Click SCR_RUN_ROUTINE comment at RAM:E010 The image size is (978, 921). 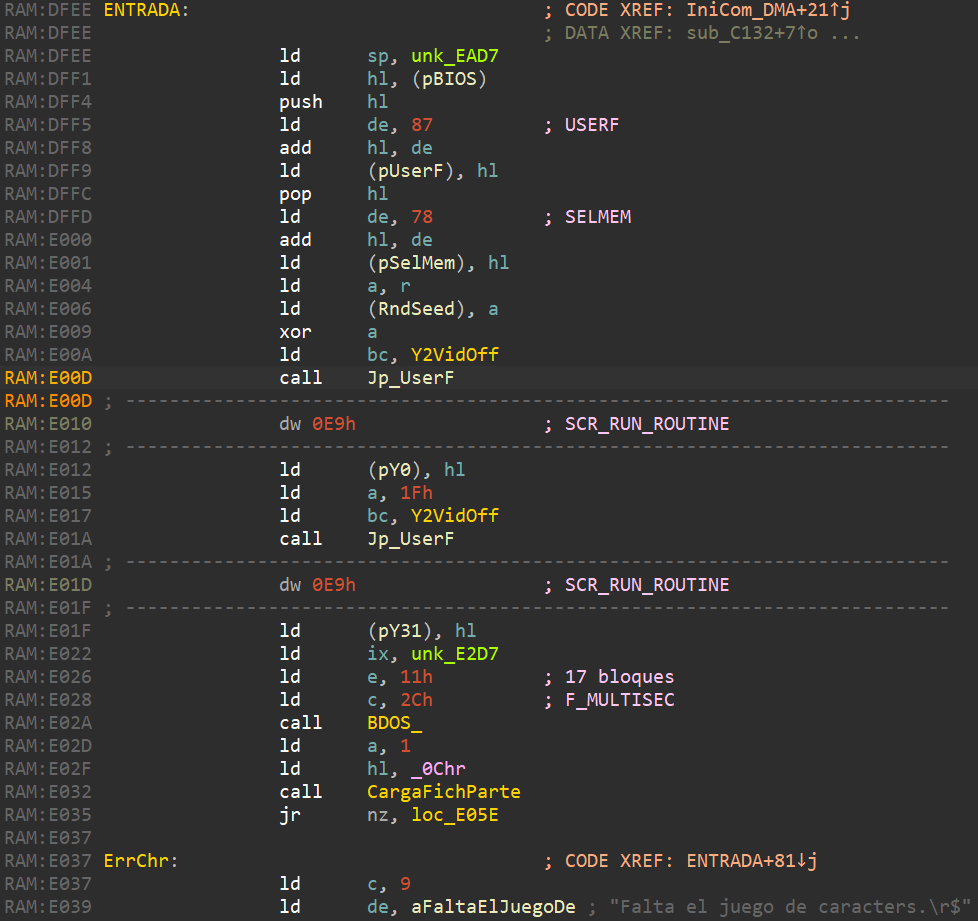(647, 424)
